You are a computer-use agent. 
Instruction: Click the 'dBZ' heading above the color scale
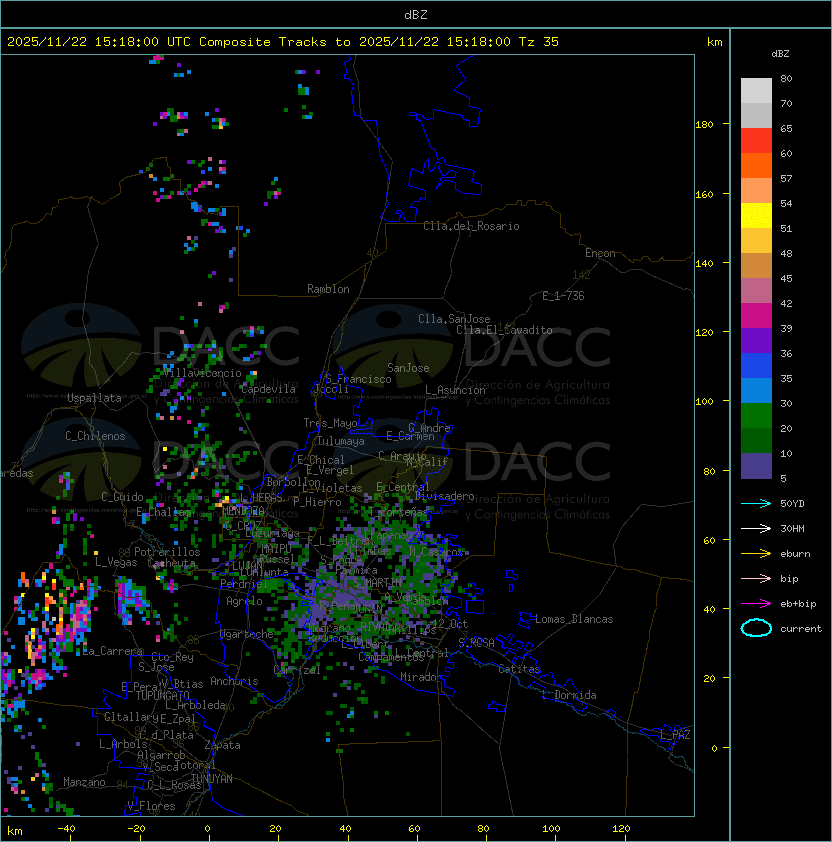point(780,54)
